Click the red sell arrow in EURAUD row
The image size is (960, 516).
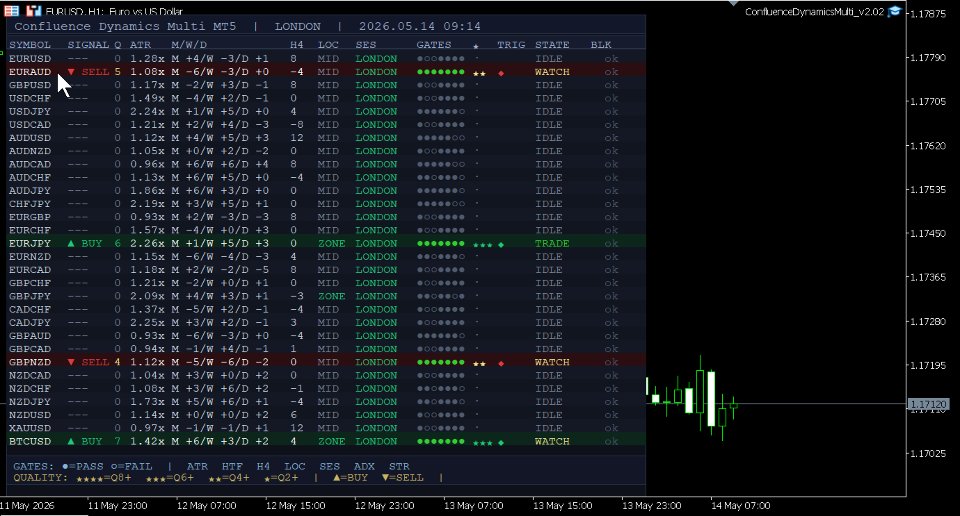71,72
